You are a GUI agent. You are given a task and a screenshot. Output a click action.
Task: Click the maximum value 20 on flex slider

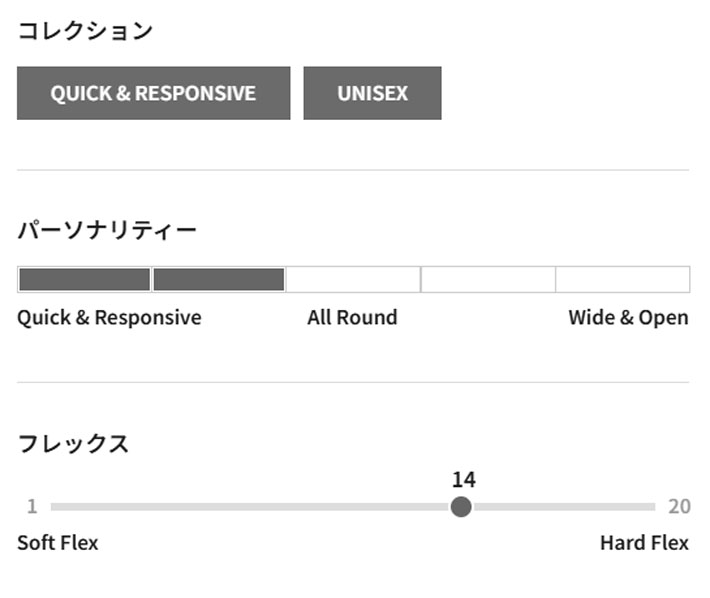679,507
